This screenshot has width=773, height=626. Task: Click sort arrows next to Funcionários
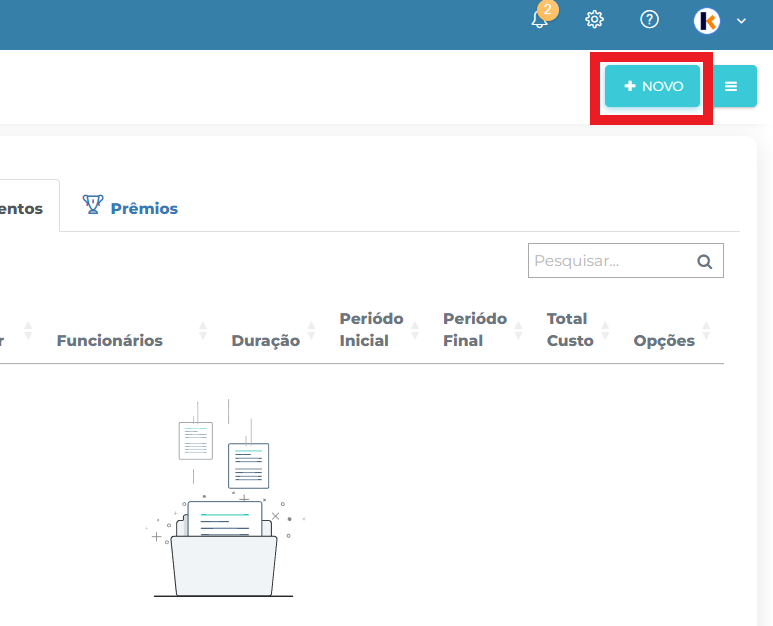click(203, 330)
